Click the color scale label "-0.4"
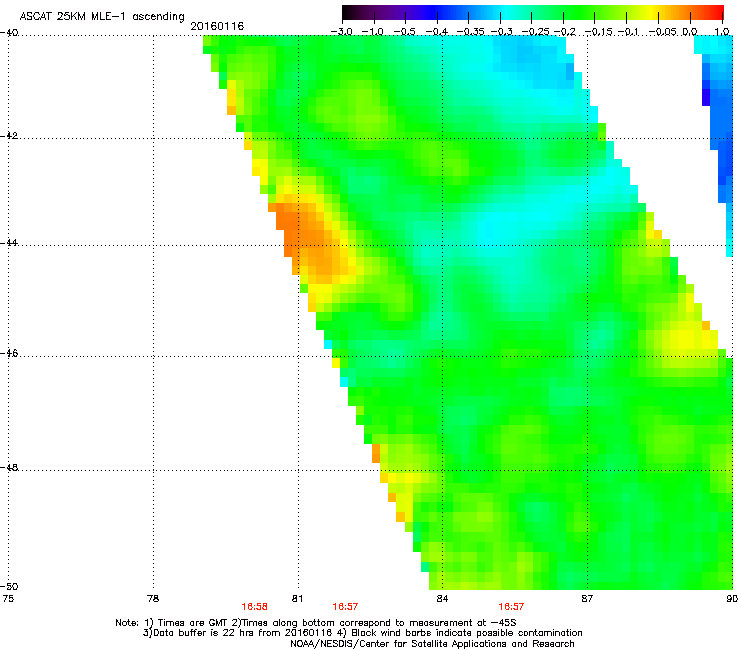 (436, 32)
